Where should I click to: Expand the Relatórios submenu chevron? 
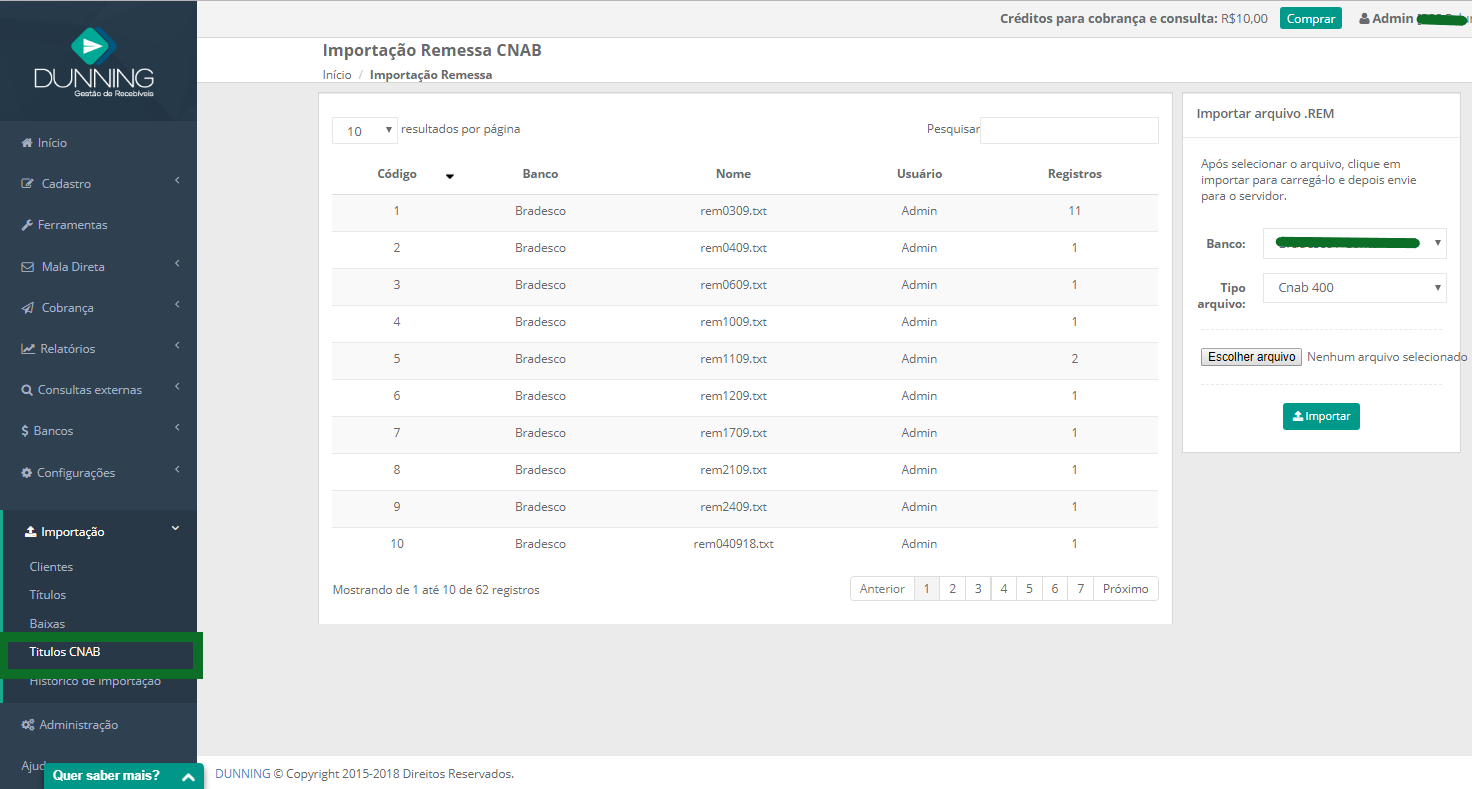(x=177, y=346)
